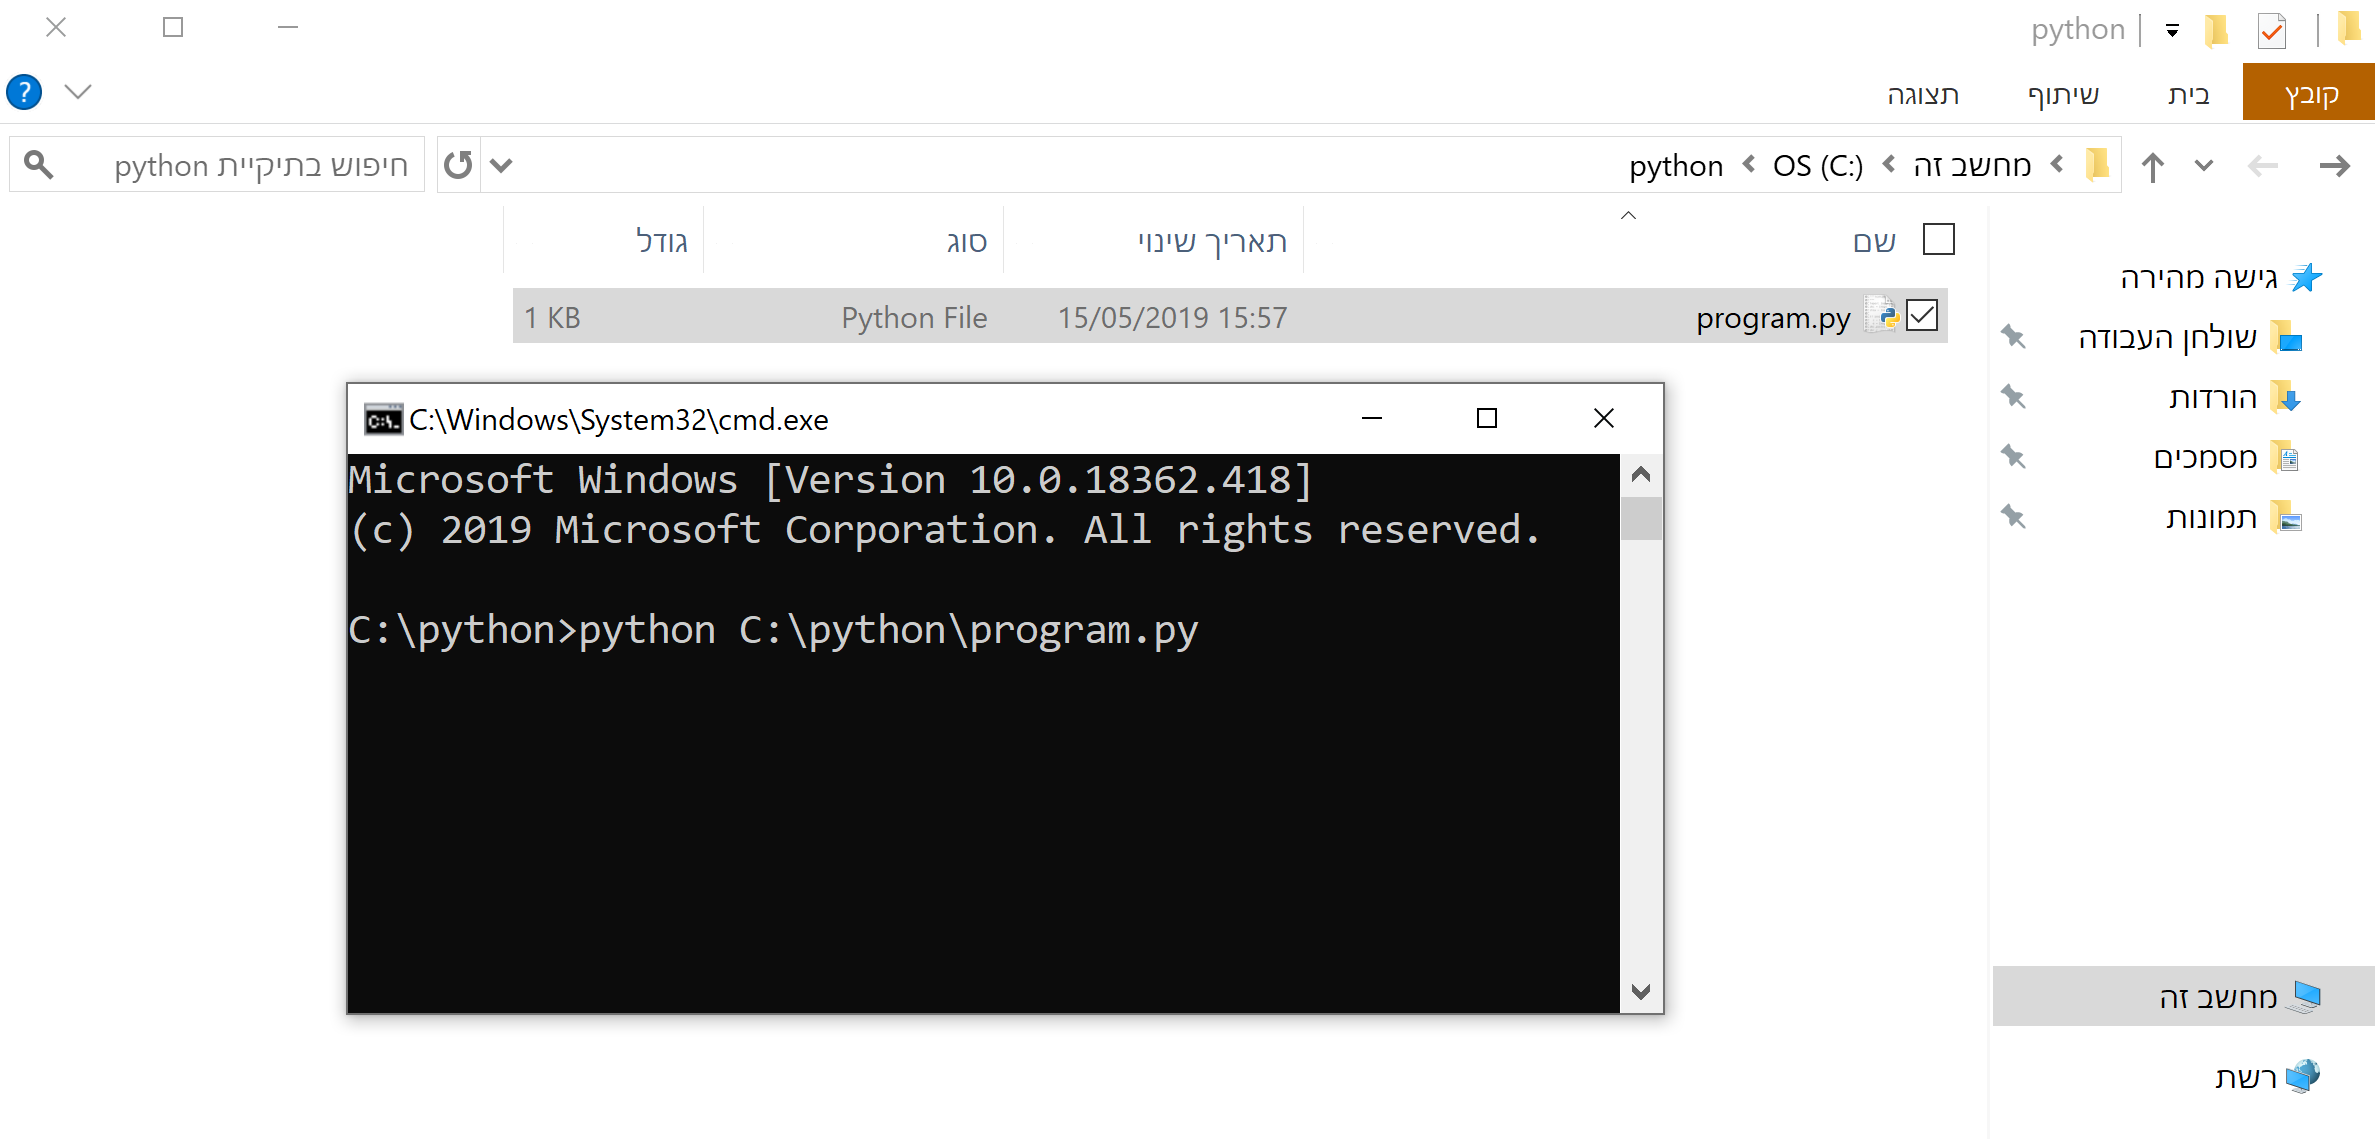Switch to the שיתוף (Share) ribbon tab
Viewport: 2375px width, 1139px height.
(2063, 94)
